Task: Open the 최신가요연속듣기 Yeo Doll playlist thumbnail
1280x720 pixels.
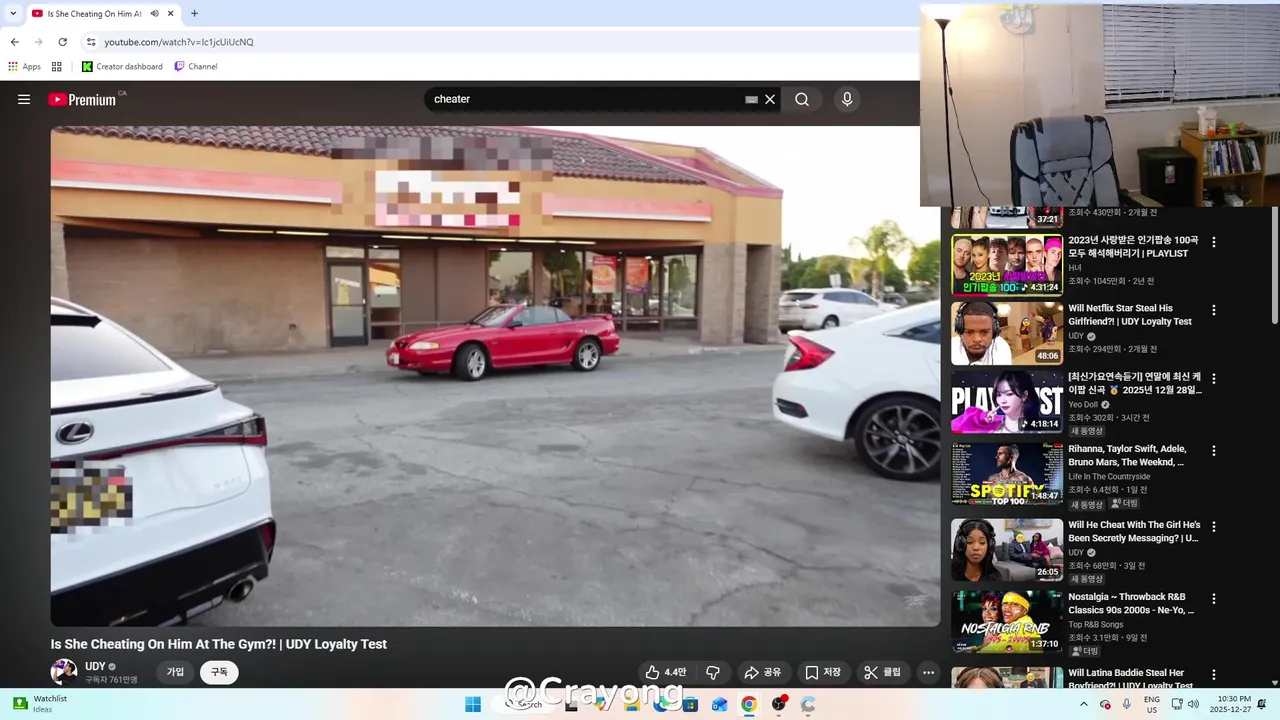Action: coord(1007,402)
